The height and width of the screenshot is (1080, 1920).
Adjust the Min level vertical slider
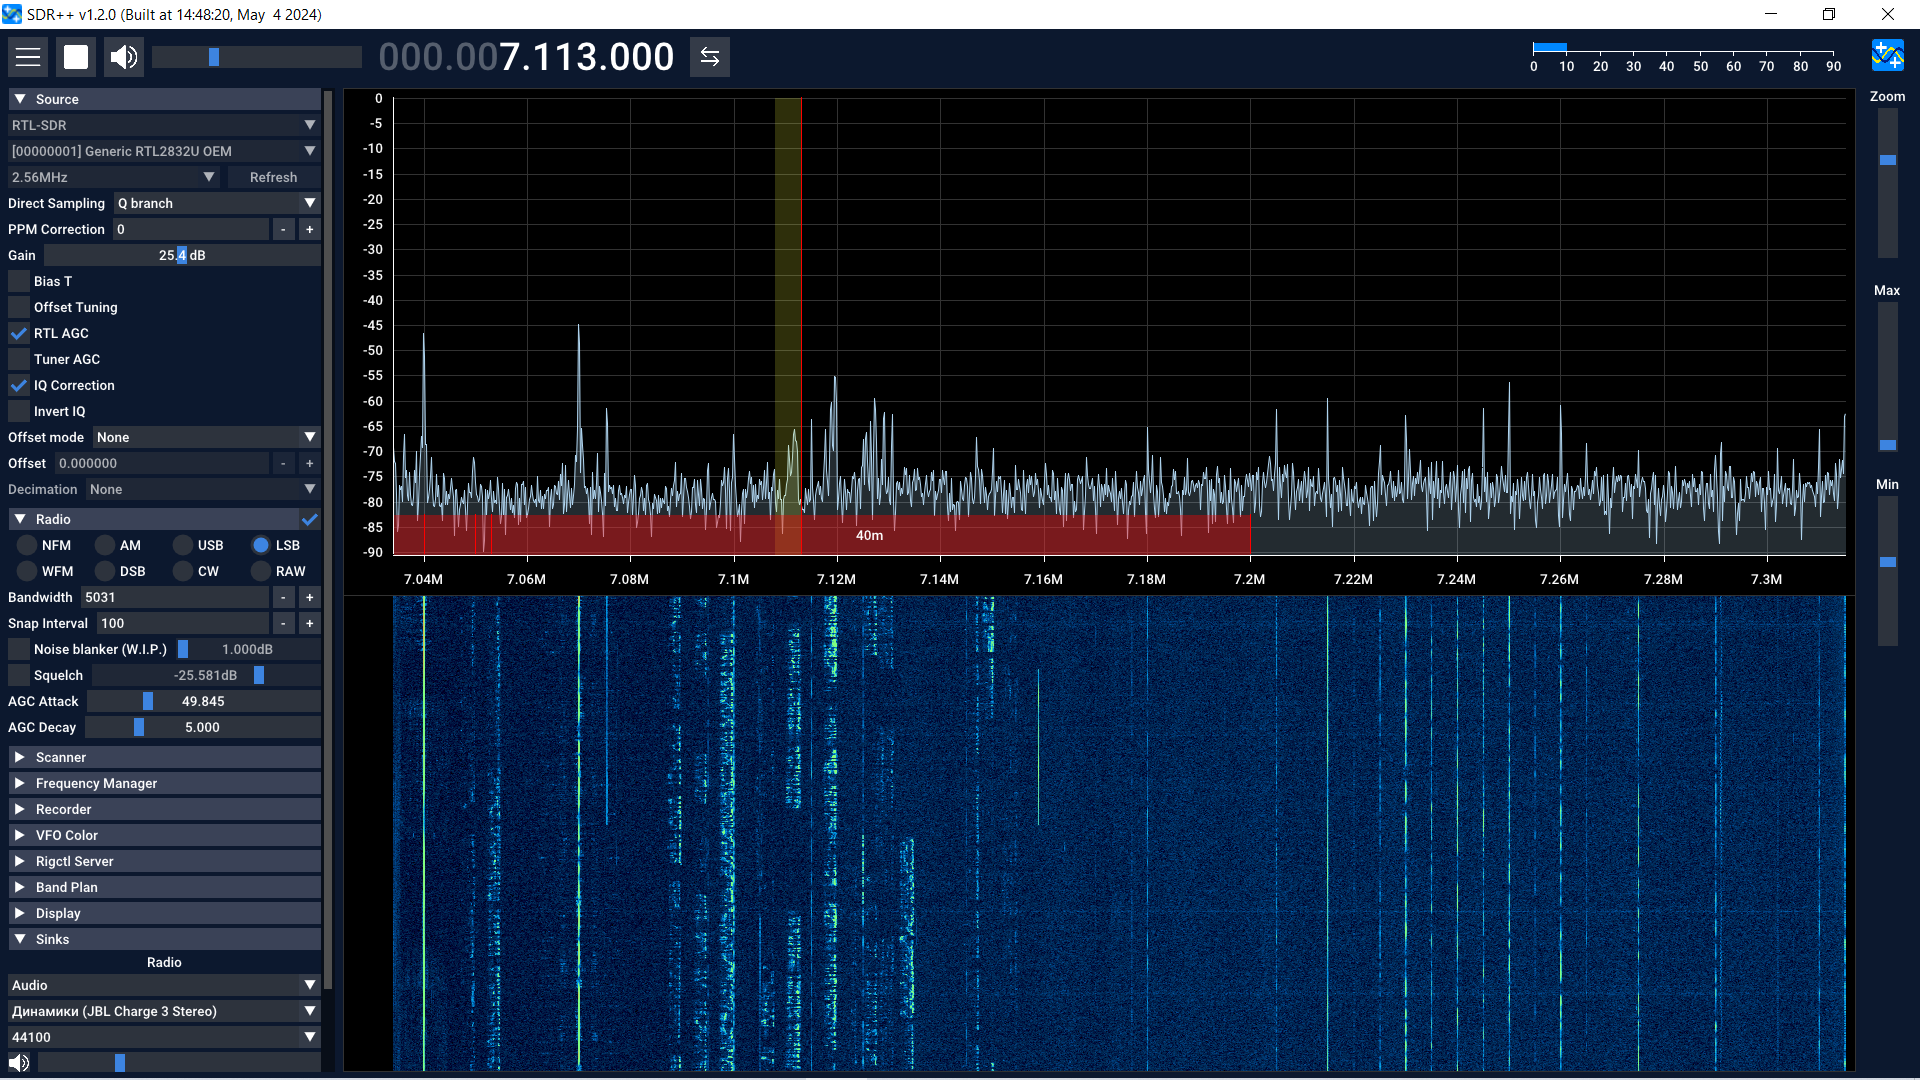pyautogui.click(x=1888, y=571)
